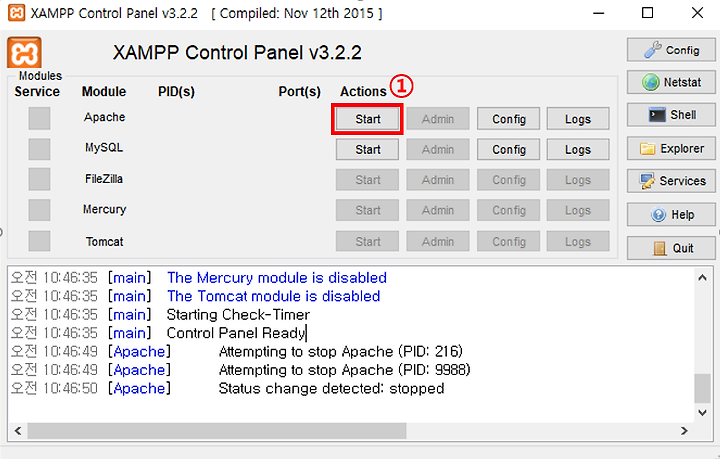This screenshot has width=720, height=459.
Task: Toggle the MySQL service checkbox
Action: click(39, 149)
